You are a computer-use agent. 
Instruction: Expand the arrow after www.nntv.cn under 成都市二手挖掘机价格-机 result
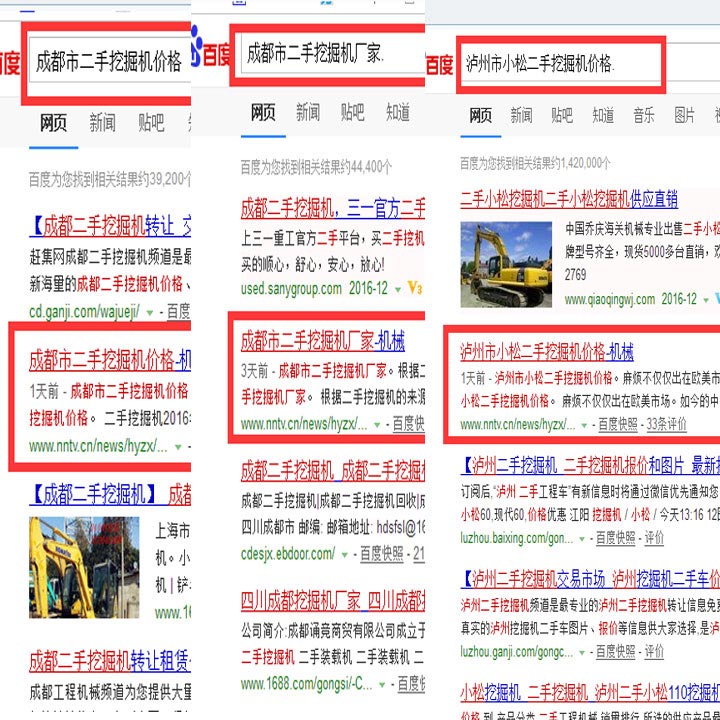coord(178,447)
